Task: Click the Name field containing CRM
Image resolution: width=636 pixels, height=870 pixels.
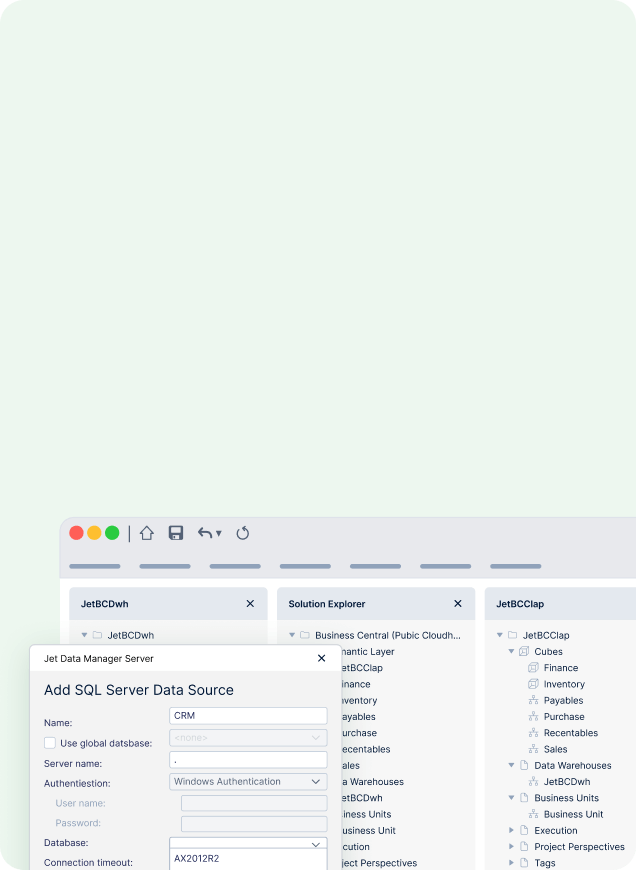Action: (x=248, y=716)
